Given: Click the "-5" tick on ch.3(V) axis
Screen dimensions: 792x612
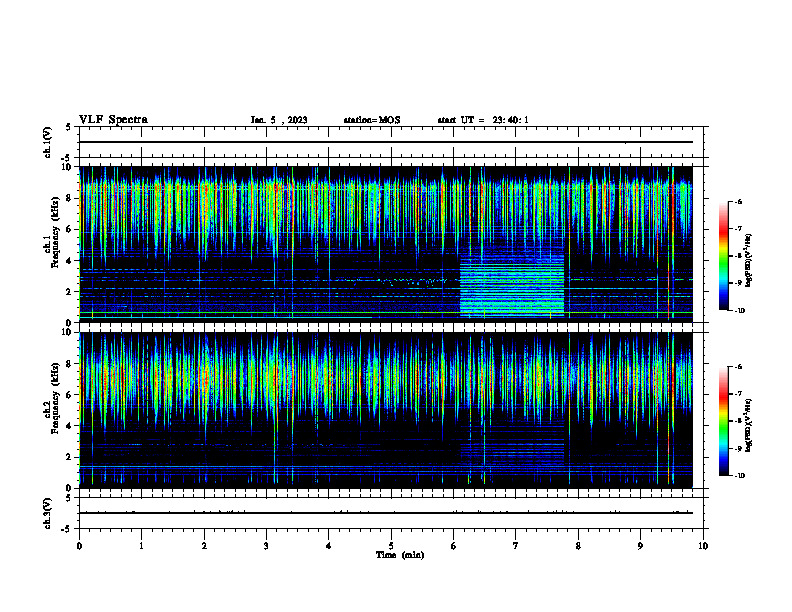Looking at the screenshot, I should (67, 529).
